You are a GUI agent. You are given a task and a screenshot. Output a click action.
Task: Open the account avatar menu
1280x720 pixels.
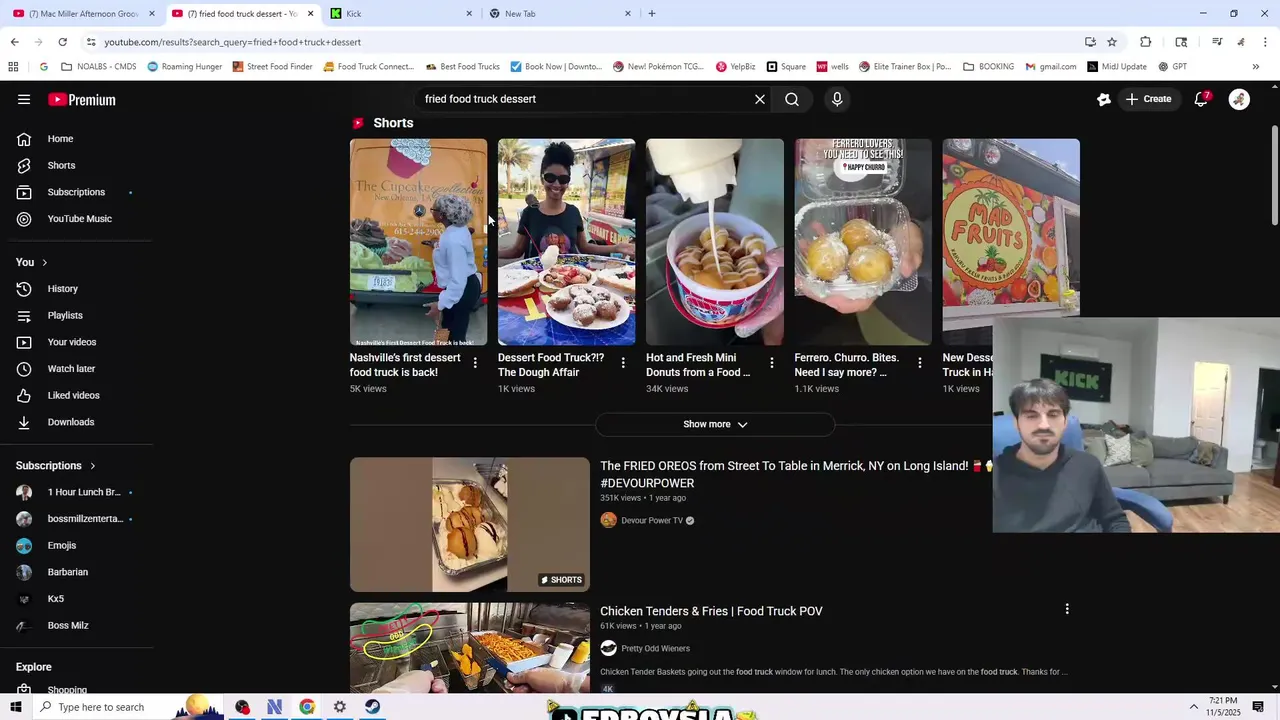tap(1239, 99)
